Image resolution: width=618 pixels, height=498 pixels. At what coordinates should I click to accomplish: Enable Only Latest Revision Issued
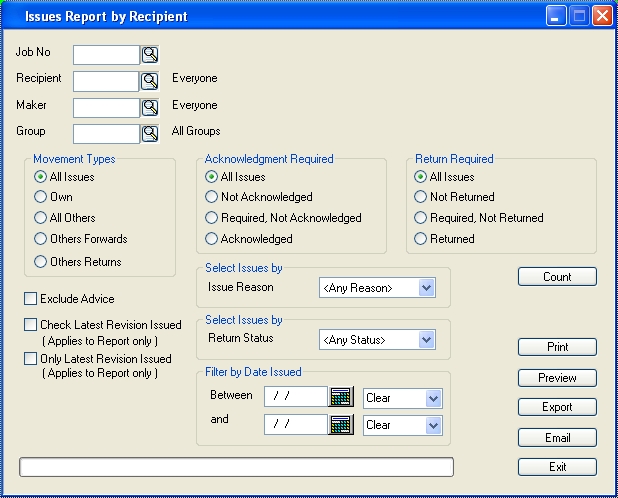click(30, 359)
